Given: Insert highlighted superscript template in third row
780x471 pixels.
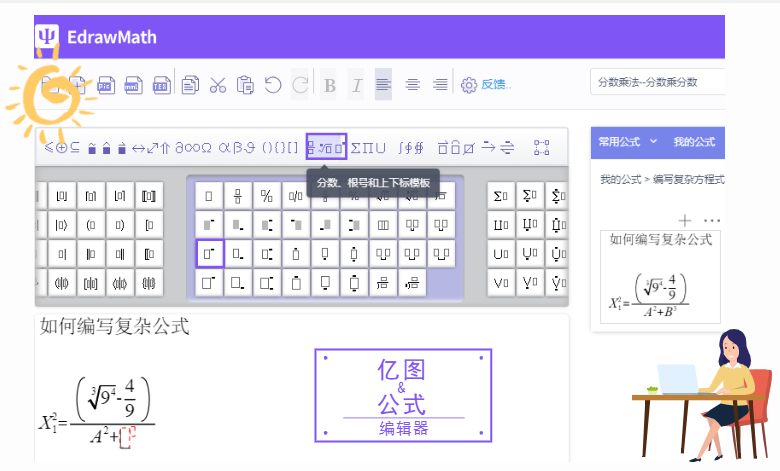Looking at the screenshot, I should (209, 254).
